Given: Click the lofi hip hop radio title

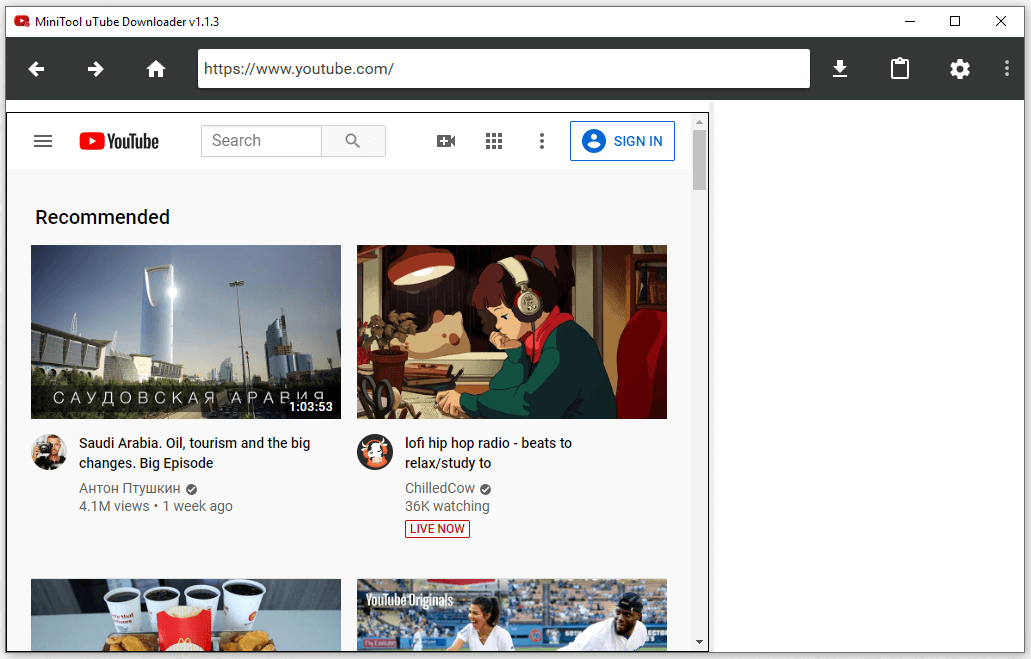Looking at the screenshot, I should coord(488,453).
